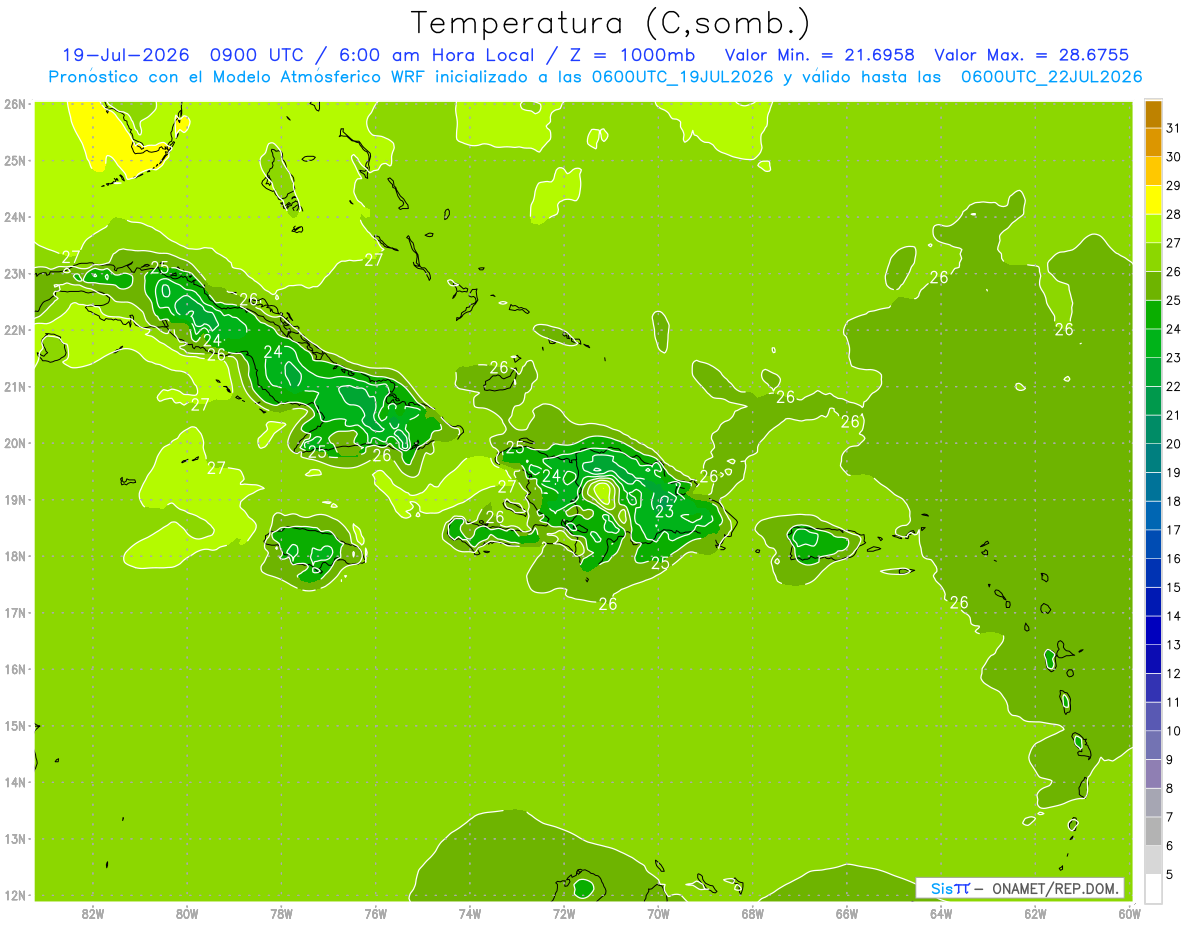
Task: Click the '12N' latitude axis label
Action: point(14,895)
